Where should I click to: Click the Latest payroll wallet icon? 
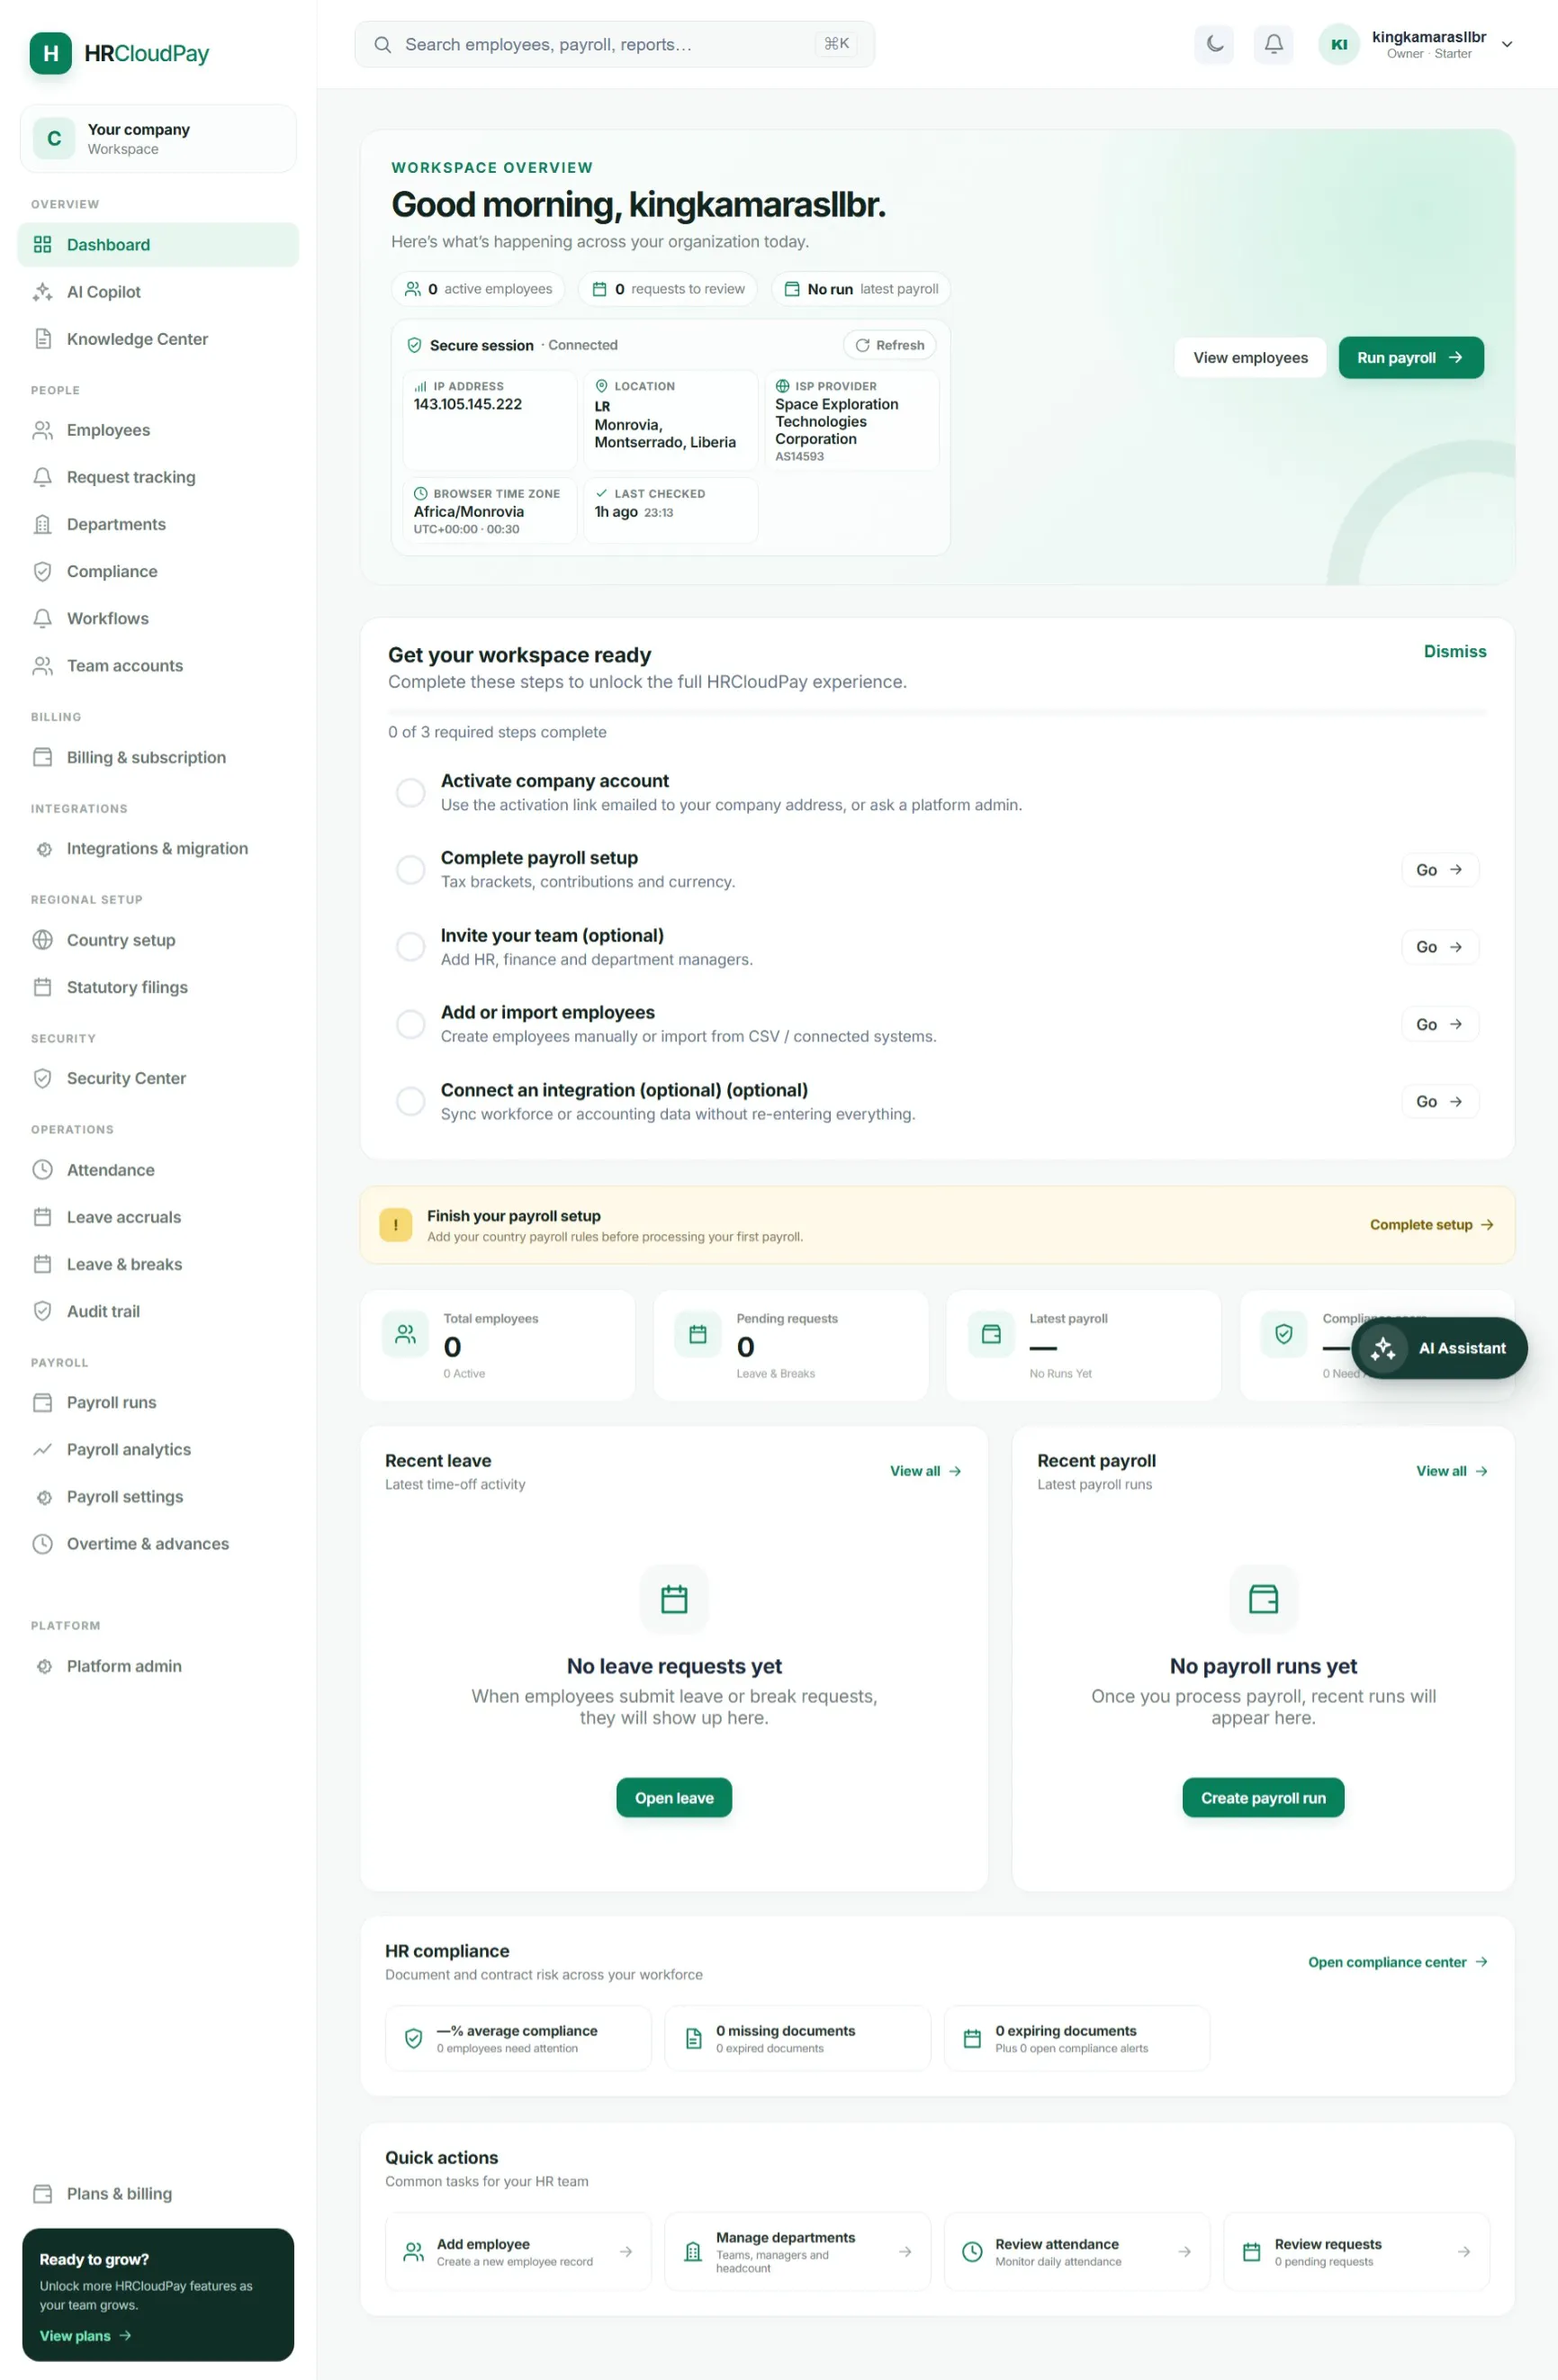coord(991,1334)
